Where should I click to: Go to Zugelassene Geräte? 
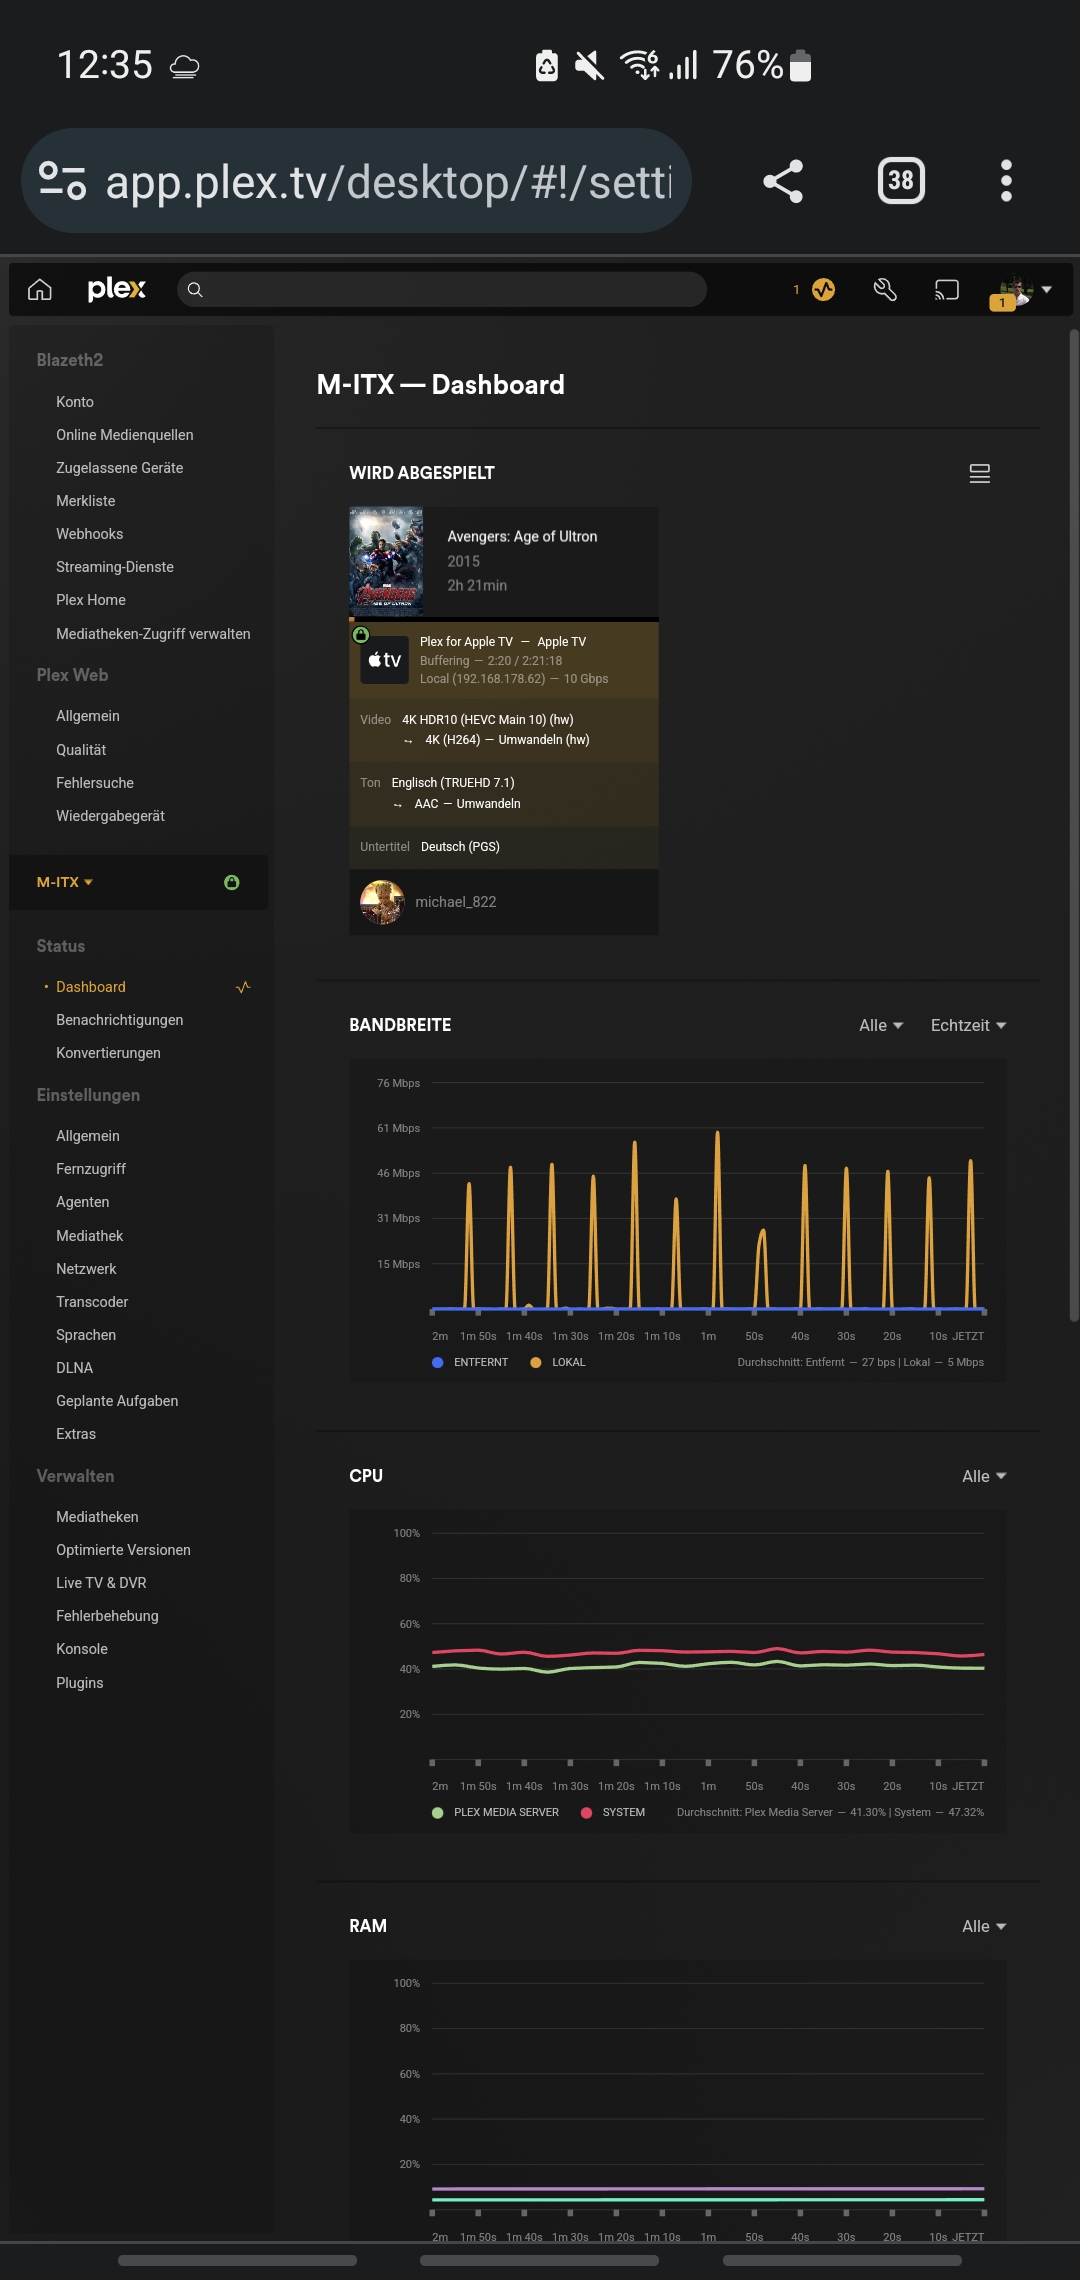120,468
